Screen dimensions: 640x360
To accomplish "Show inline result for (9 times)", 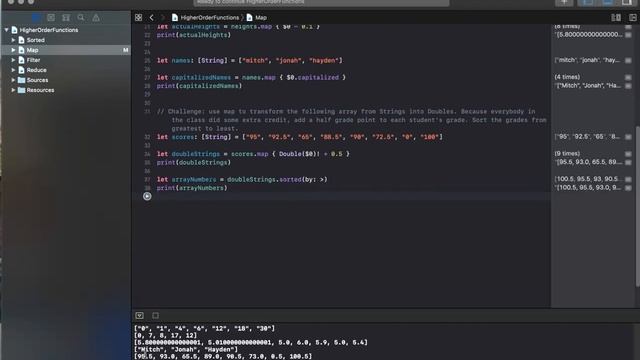I will [628, 154].
